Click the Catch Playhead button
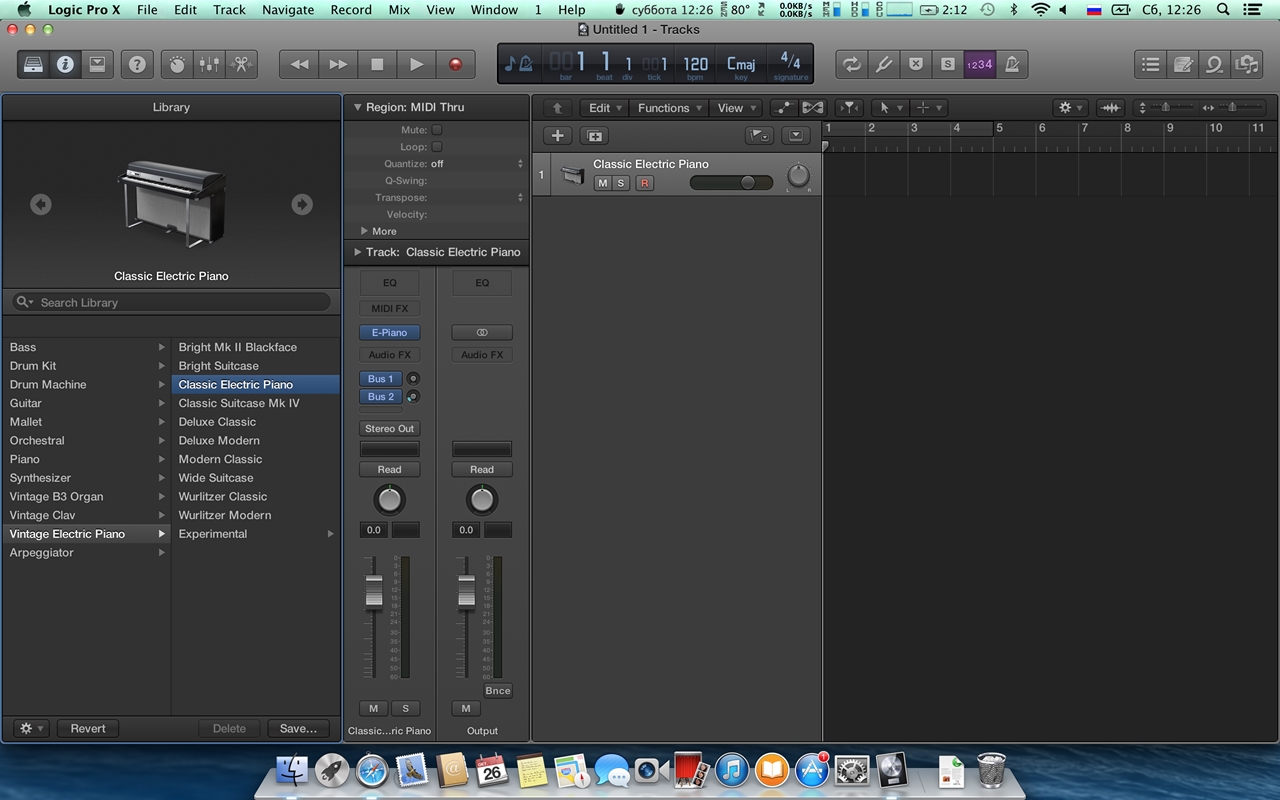This screenshot has height=800, width=1280. [x=849, y=108]
